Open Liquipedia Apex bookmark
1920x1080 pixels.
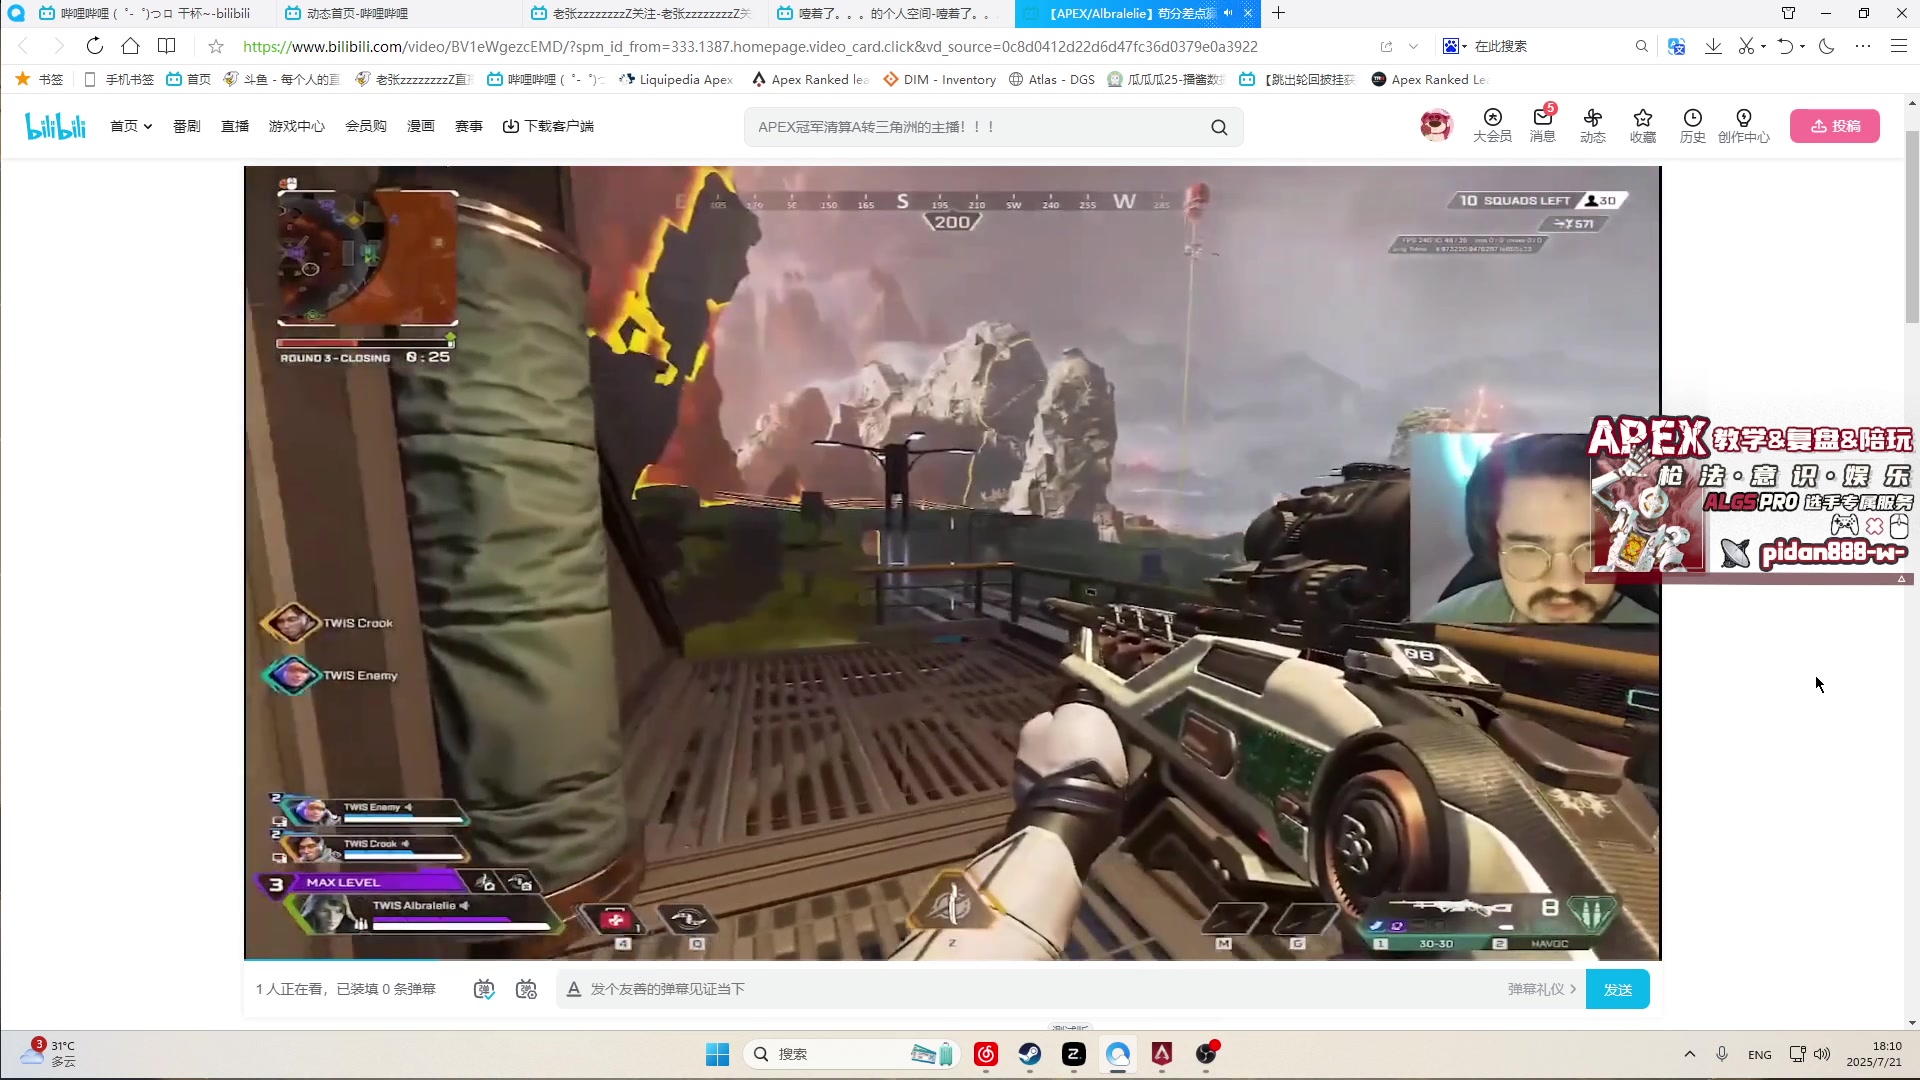(x=676, y=79)
